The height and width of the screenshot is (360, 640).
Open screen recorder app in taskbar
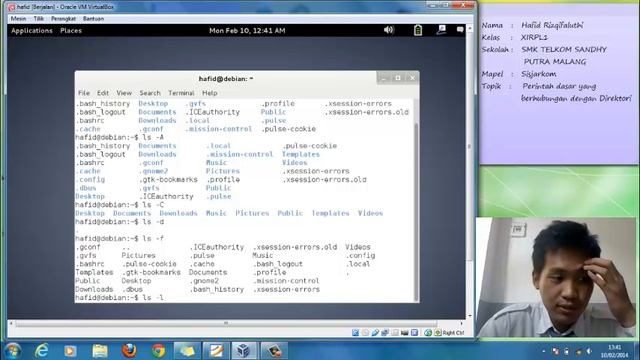[x=274, y=351]
